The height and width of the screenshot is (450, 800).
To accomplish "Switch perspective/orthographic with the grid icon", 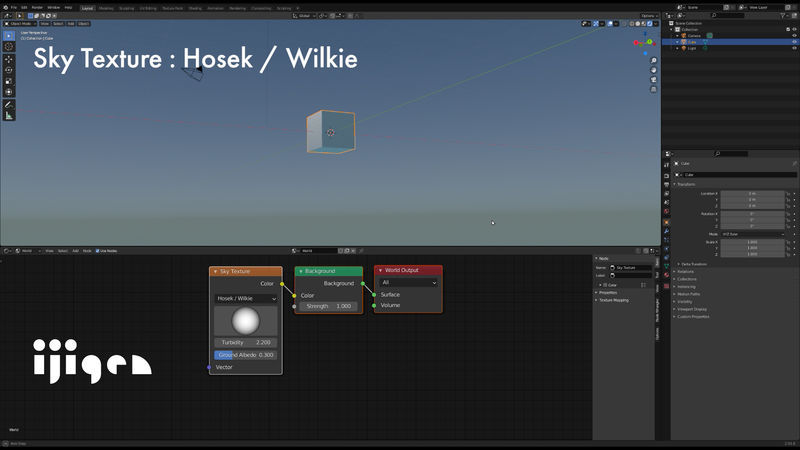I will tap(654, 89).
